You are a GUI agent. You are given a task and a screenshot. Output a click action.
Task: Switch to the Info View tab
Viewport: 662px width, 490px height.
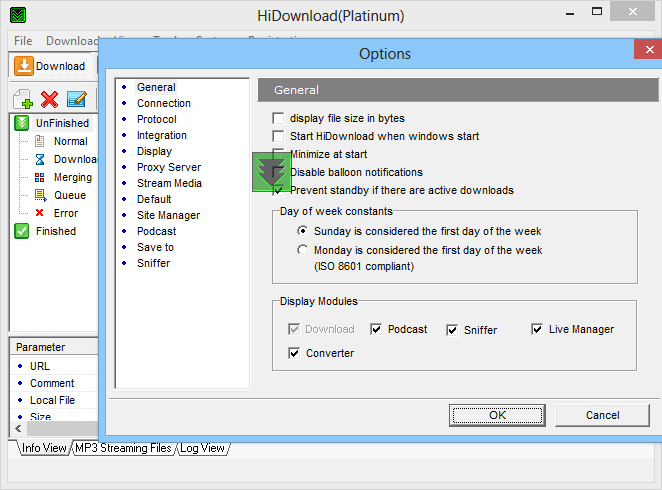click(43, 448)
